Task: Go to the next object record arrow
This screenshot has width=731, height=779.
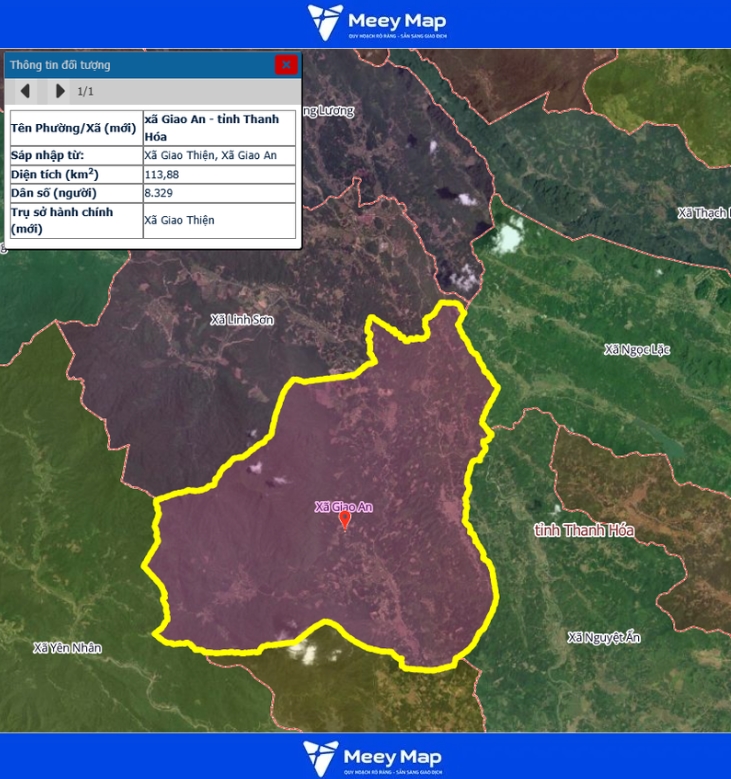Action: pyautogui.click(x=60, y=91)
